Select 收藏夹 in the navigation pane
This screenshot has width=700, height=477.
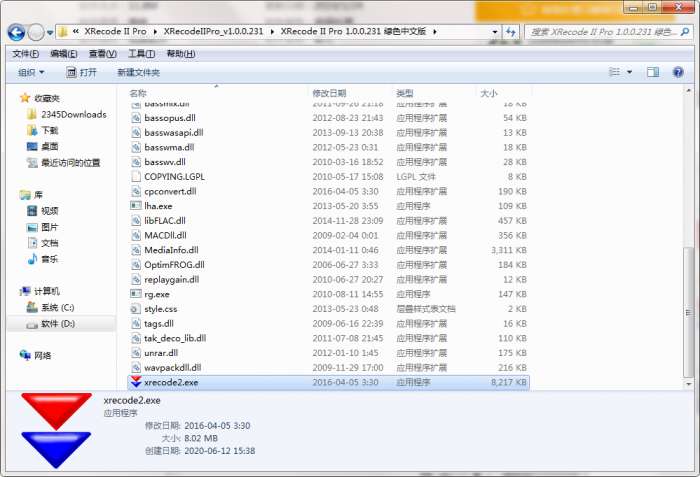click(47, 98)
